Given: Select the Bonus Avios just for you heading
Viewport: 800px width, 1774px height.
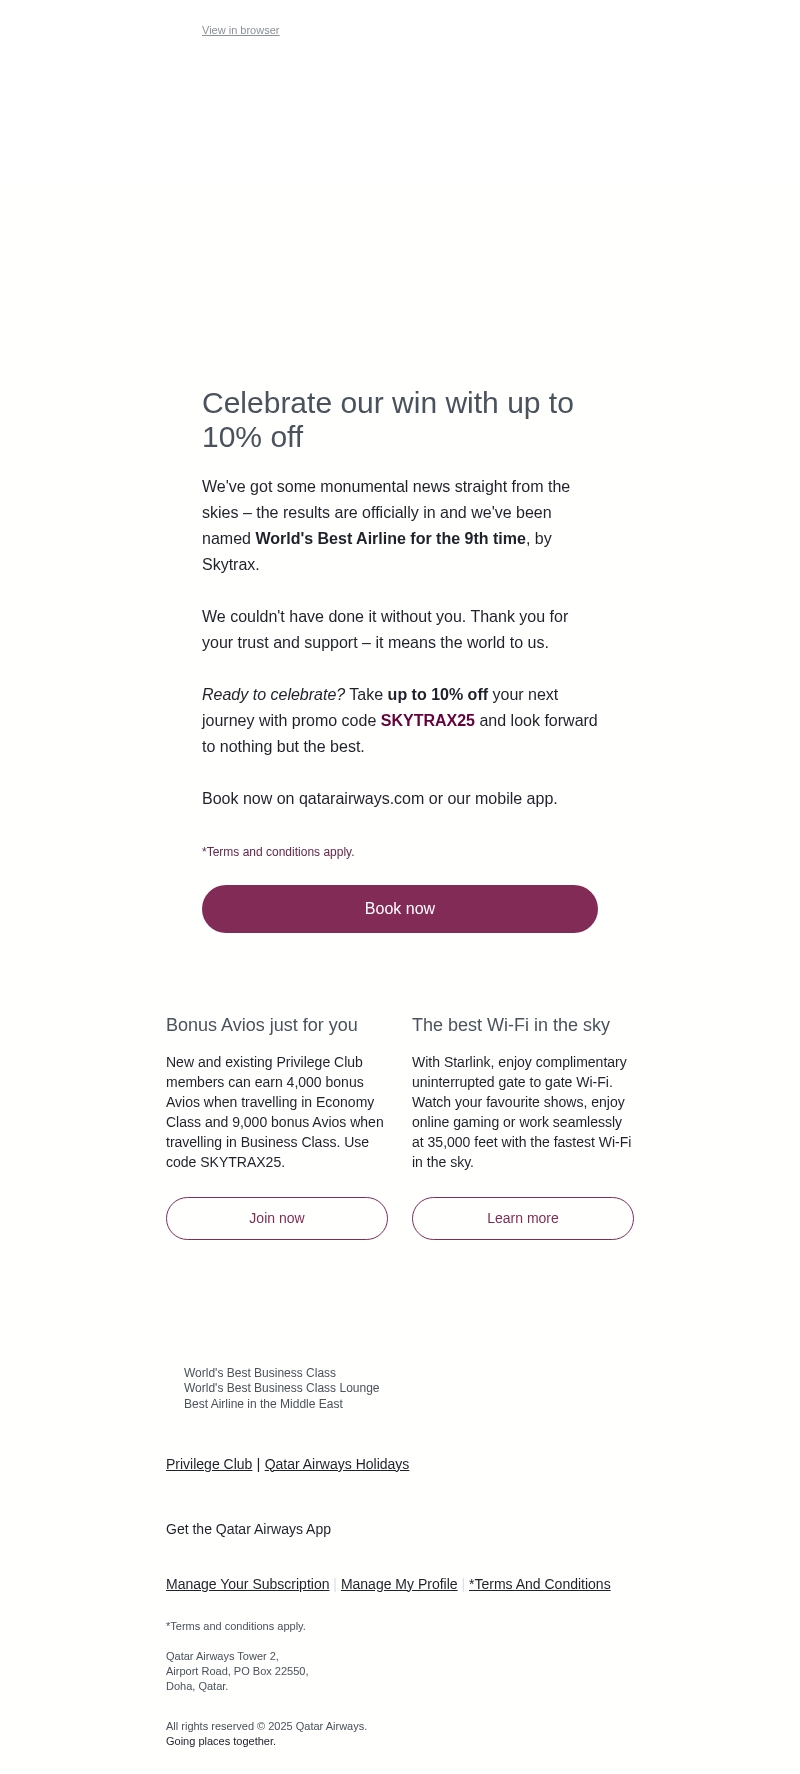Looking at the screenshot, I should pos(262,1025).
